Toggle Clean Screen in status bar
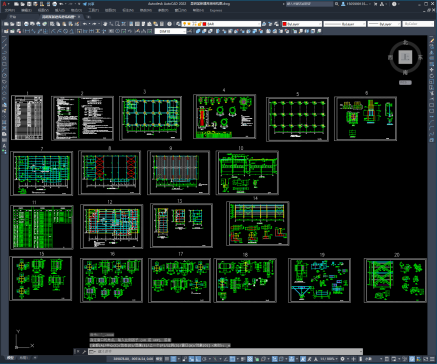 425,359
